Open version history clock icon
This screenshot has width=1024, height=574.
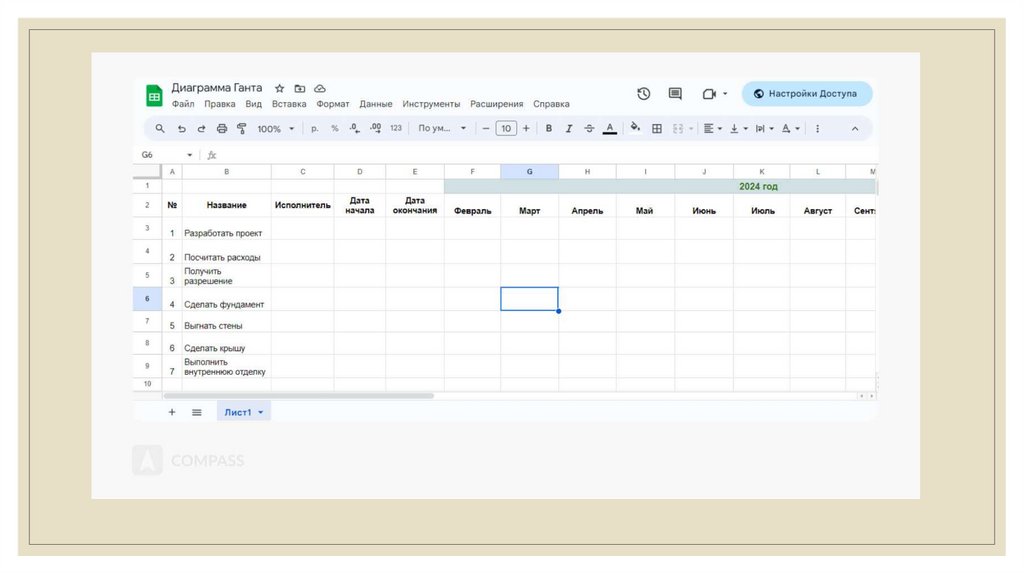coord(644,93)
